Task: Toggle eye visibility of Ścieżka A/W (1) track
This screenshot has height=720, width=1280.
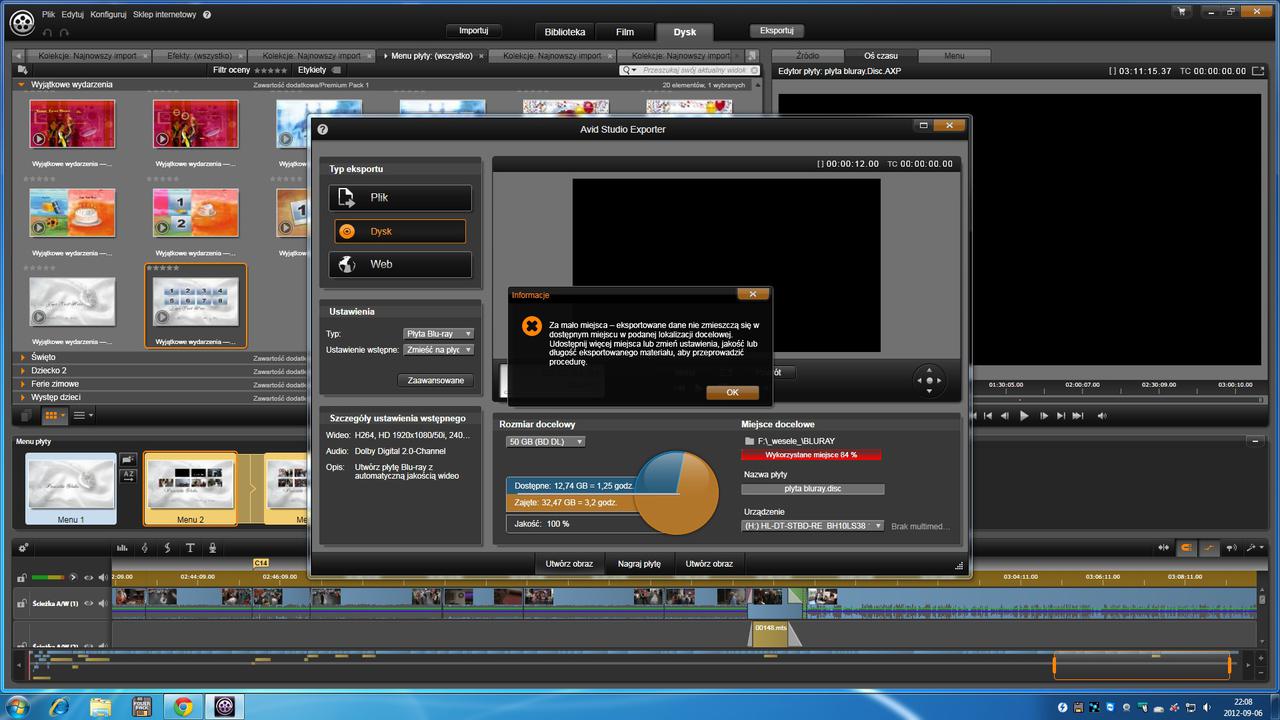Action: (x=88, y=604)
